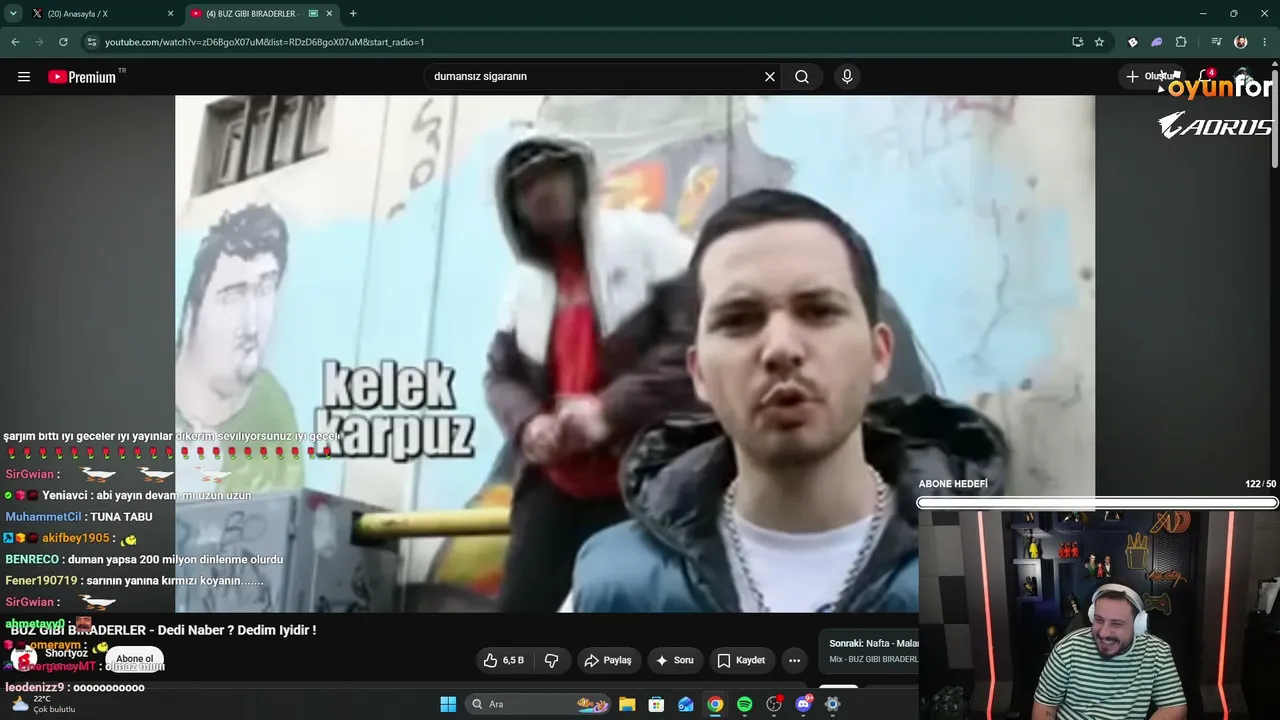The width and height of the screenshot is (1280, 720).
Task: Open the Oluştur create menu
Action: coord(1150,77)
